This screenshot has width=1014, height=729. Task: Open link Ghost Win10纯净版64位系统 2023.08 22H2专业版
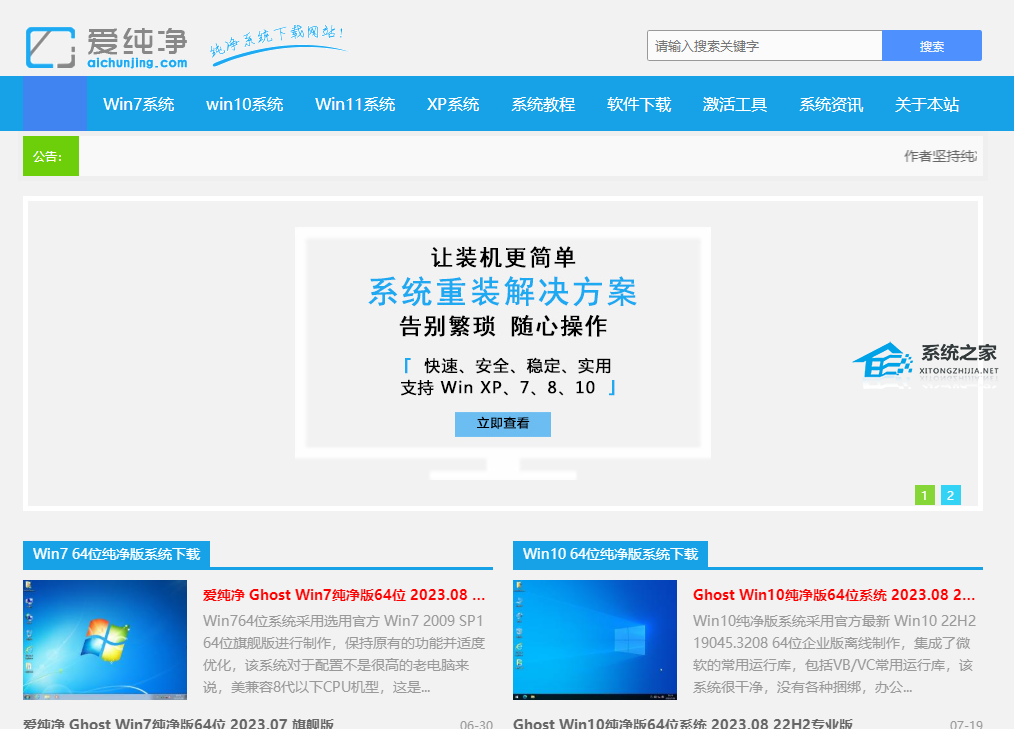(x=683, y=723)
